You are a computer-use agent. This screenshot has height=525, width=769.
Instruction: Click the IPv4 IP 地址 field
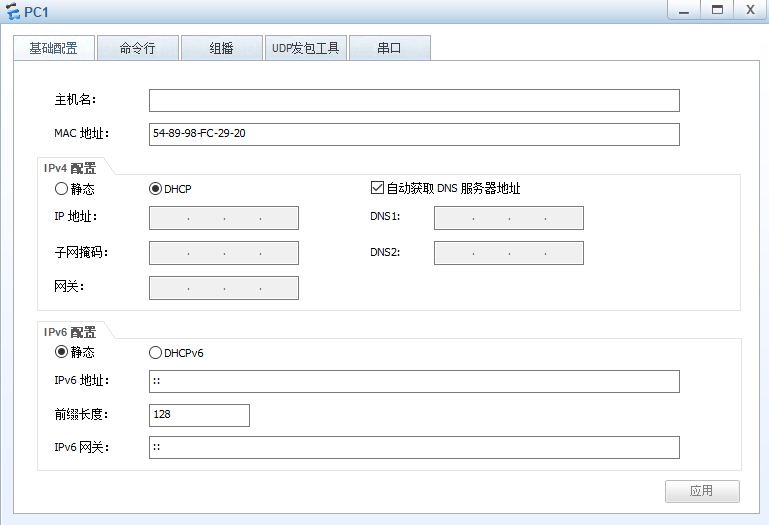click(x=224, y=218)
